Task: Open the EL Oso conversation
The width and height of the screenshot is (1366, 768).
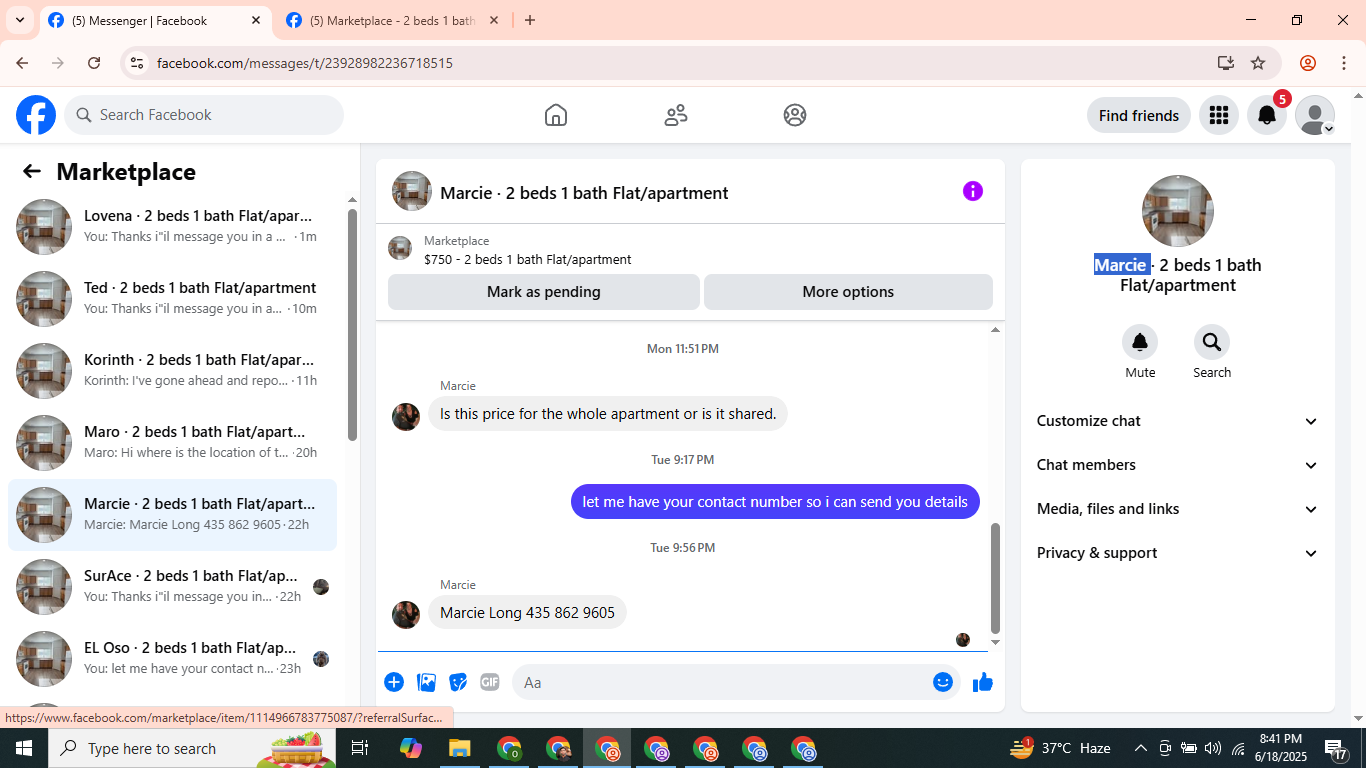Action: tap(173, 659)
